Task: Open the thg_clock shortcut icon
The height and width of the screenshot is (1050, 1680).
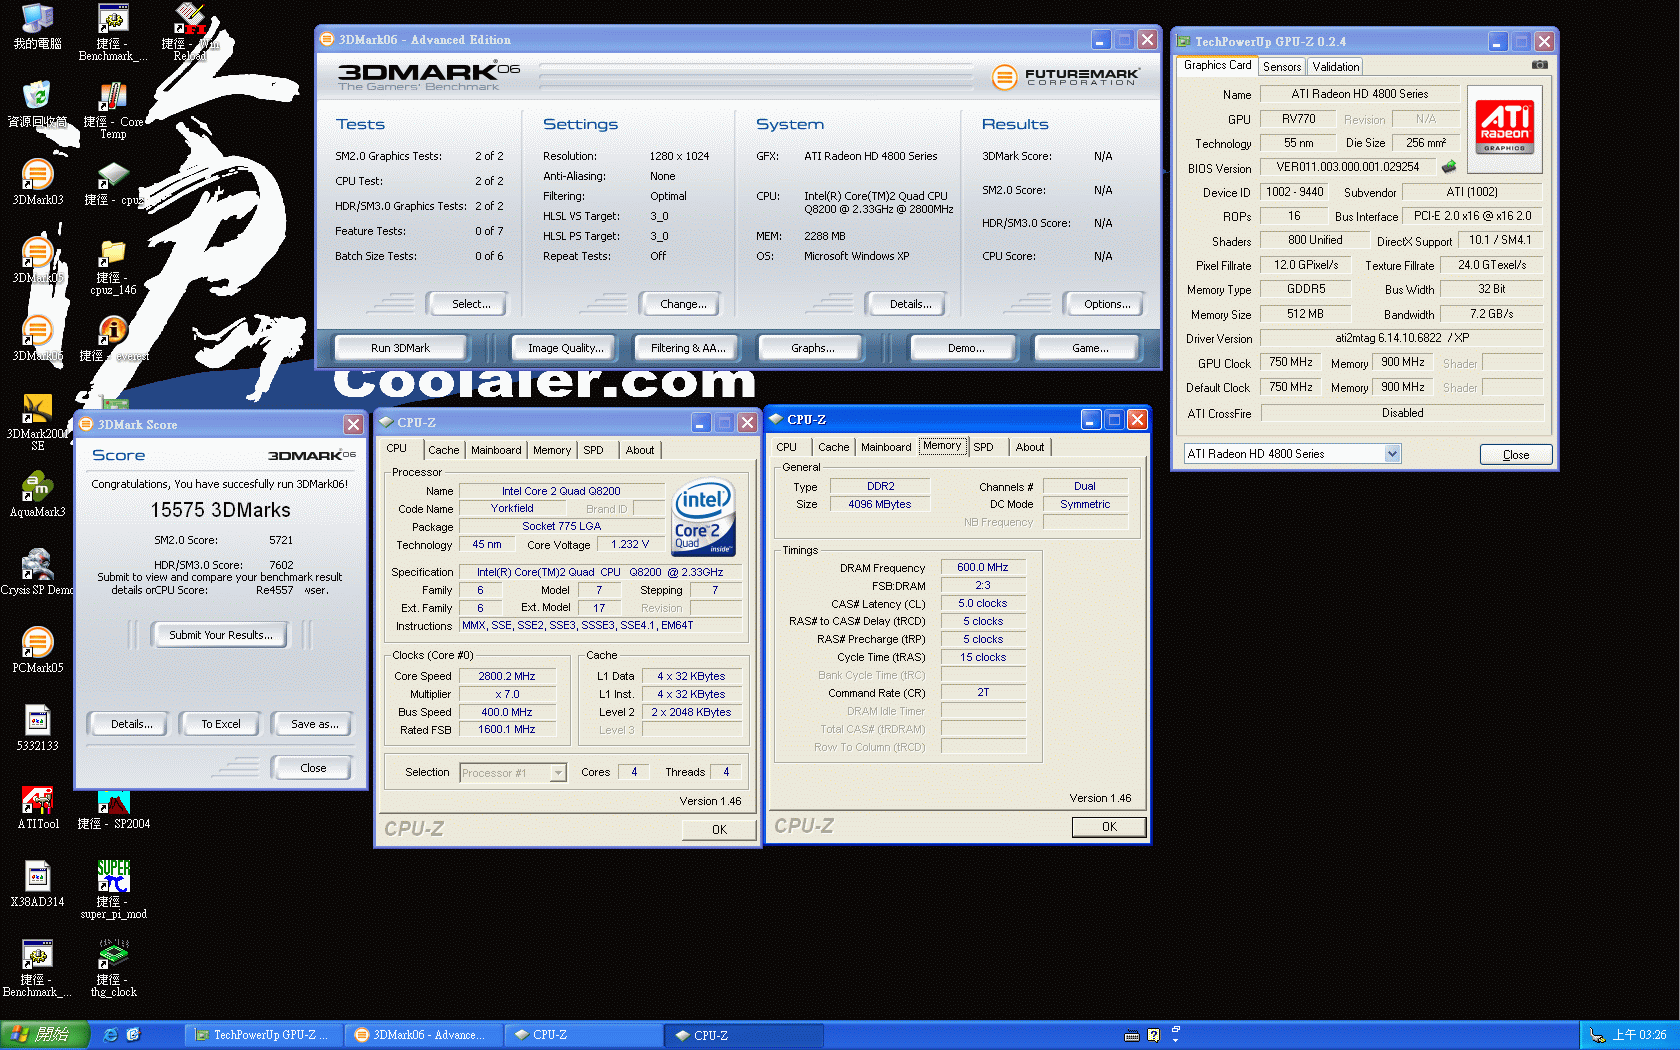Action: (x=113, y=966)
